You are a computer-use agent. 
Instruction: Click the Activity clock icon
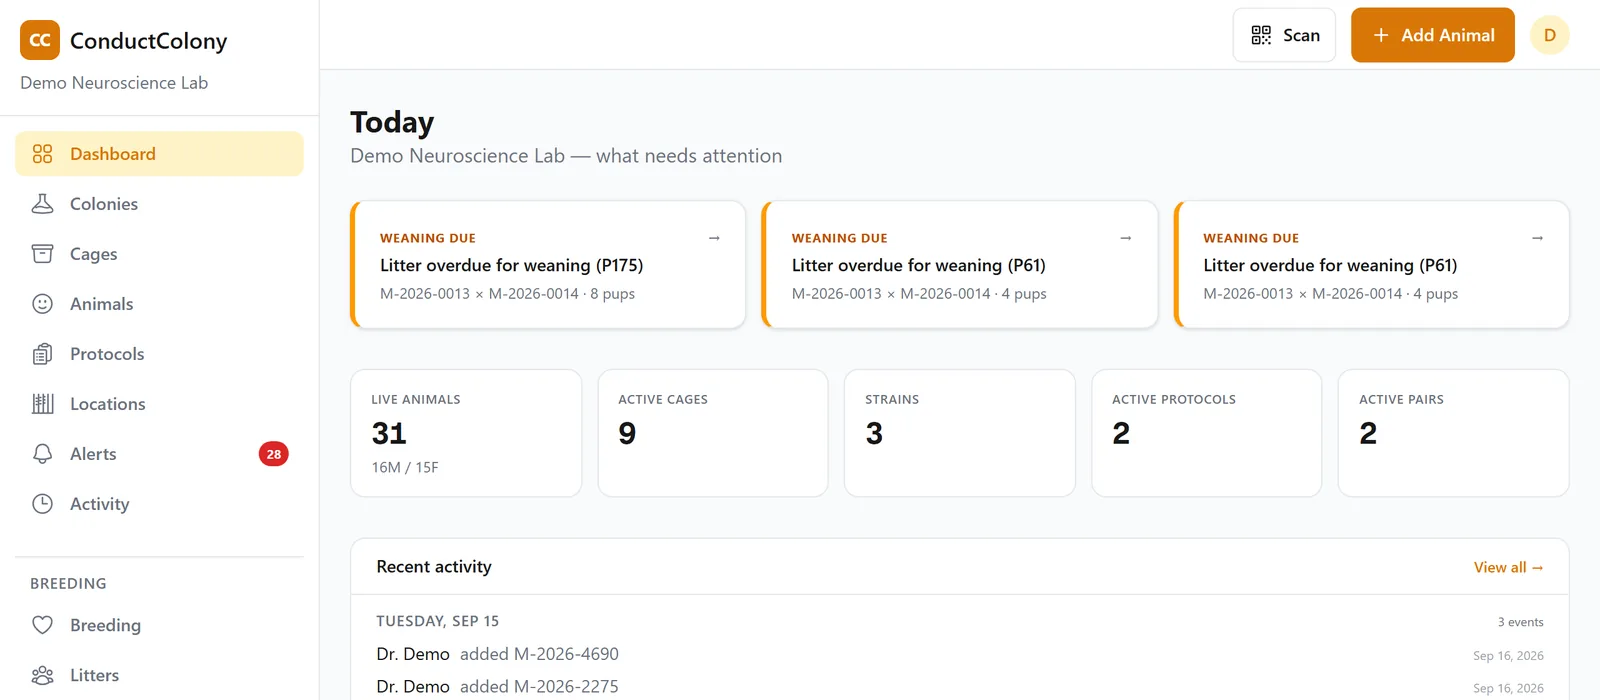tap(42, 504)
